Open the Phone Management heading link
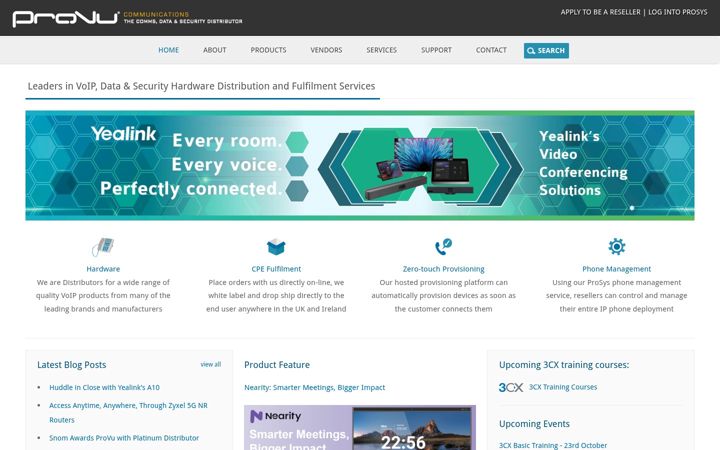Viewport: 720px width, 450px height. [616, 269]
